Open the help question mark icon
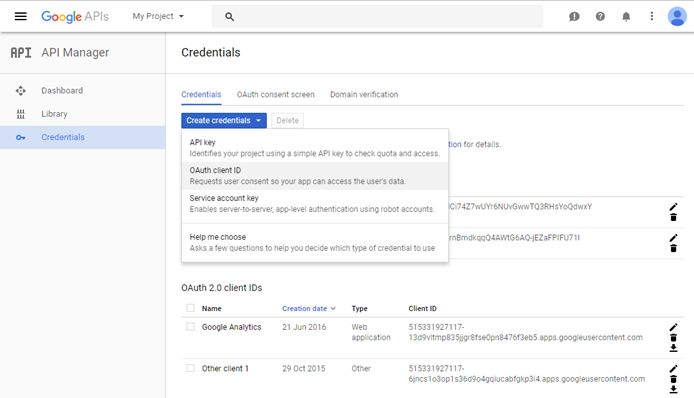 pyautogui.click(x=600, y=16)
